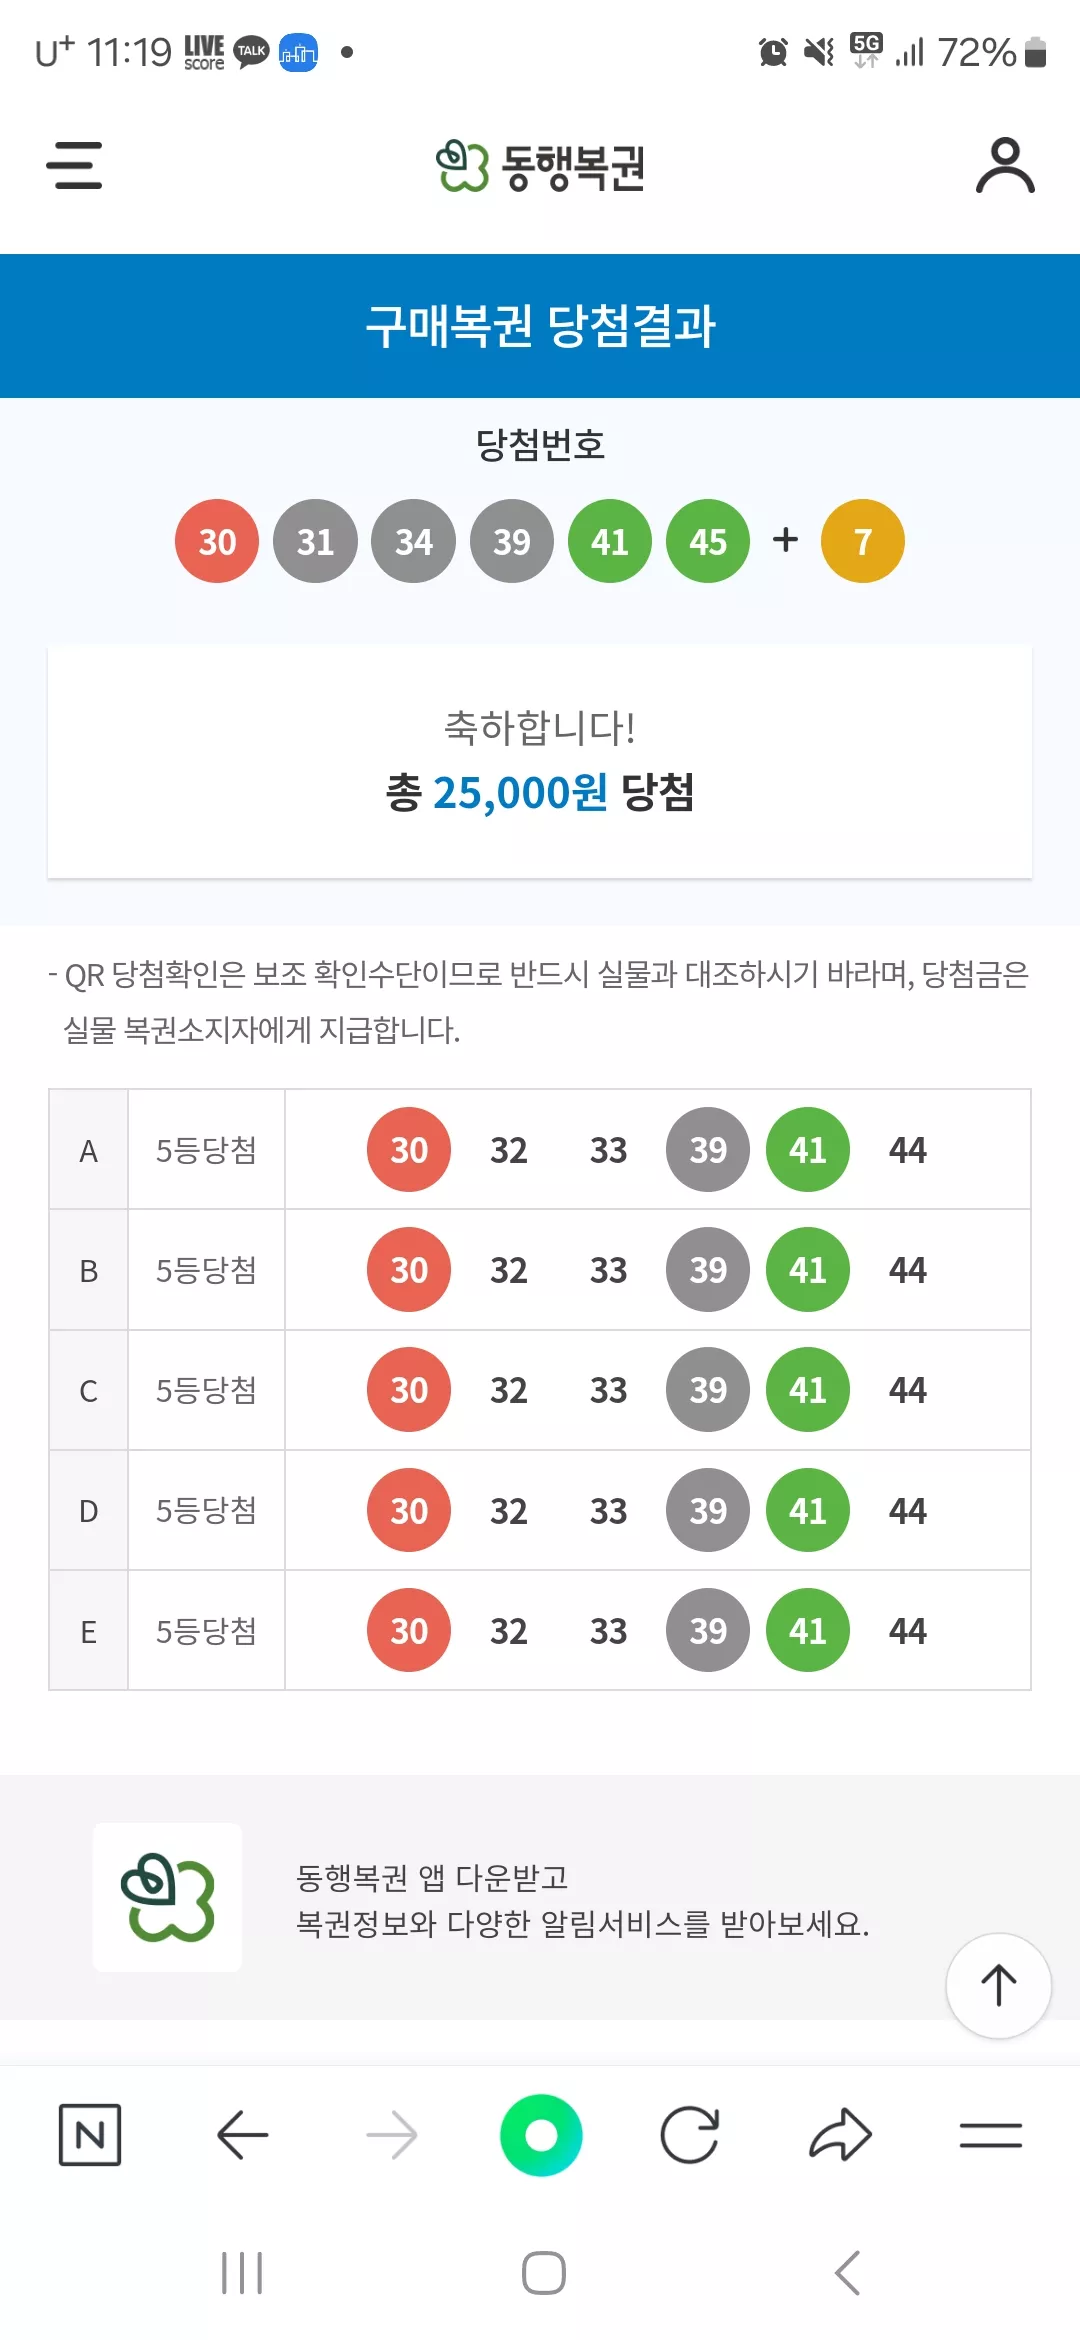Tap the user profile icon
Viewport: 1080px width, 2340px height.
pos(1005,166)
